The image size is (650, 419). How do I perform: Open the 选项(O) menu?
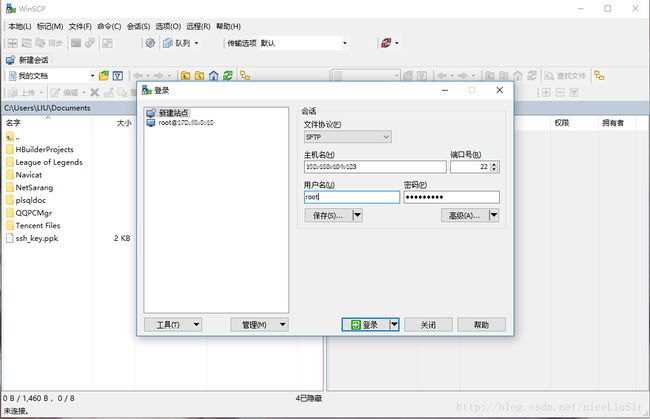(168, 26)
